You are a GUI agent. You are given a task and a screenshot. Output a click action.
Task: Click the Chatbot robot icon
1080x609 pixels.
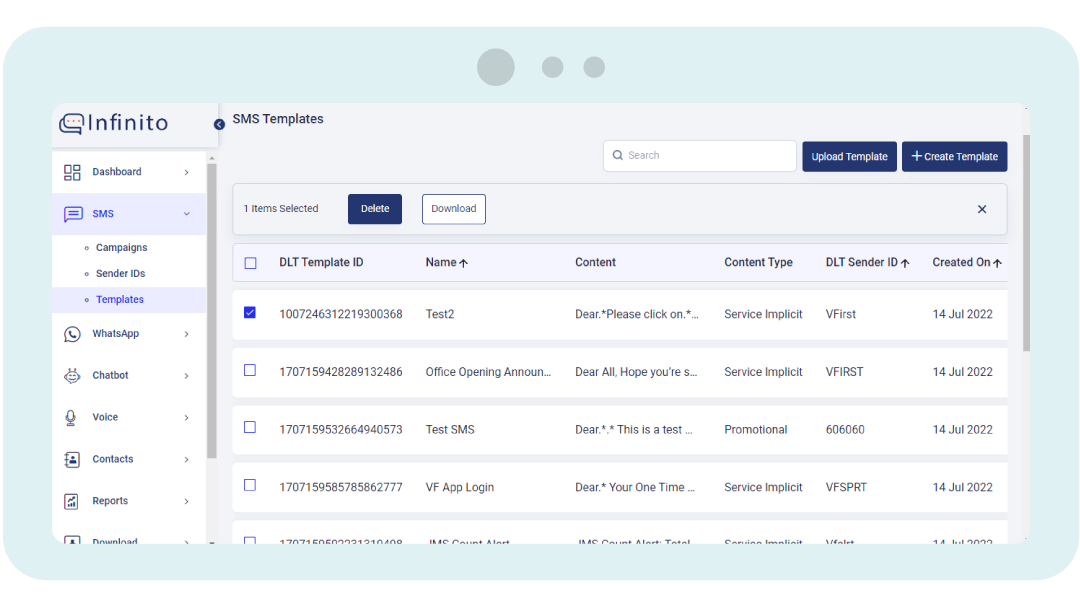pyautogui.click(x=72, y=375)
